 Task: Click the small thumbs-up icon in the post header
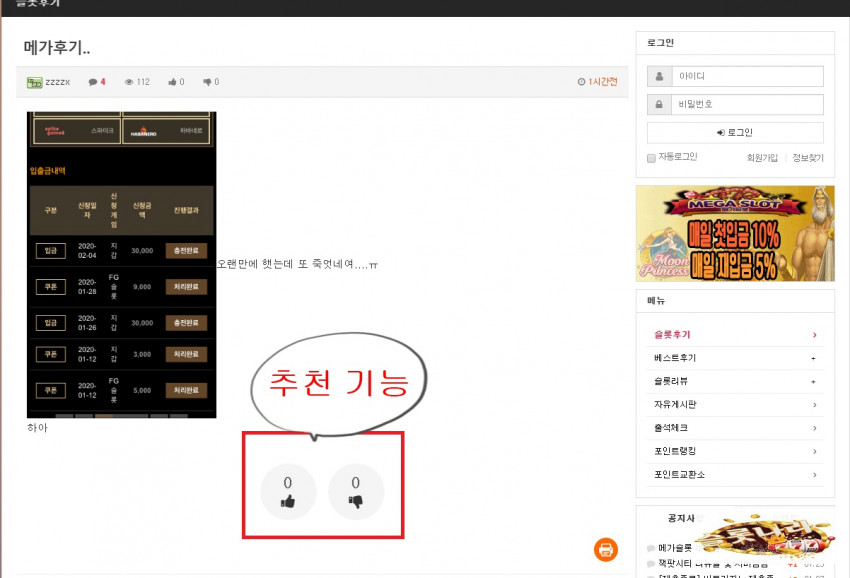pyautogui.click(x=172, y=82)
